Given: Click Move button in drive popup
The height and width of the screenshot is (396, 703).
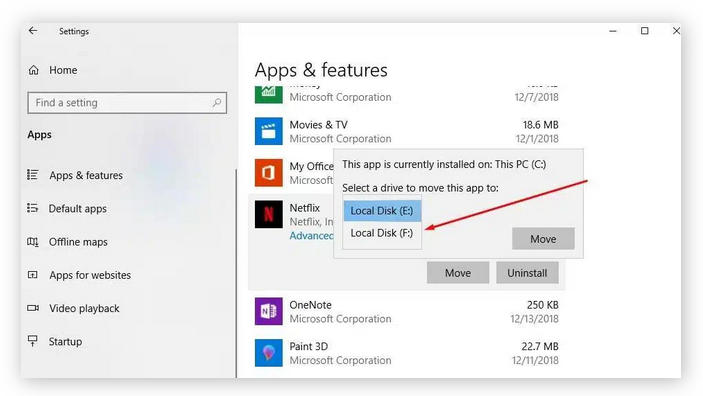Looking at the screenshot, I should (x=543, y=239).
